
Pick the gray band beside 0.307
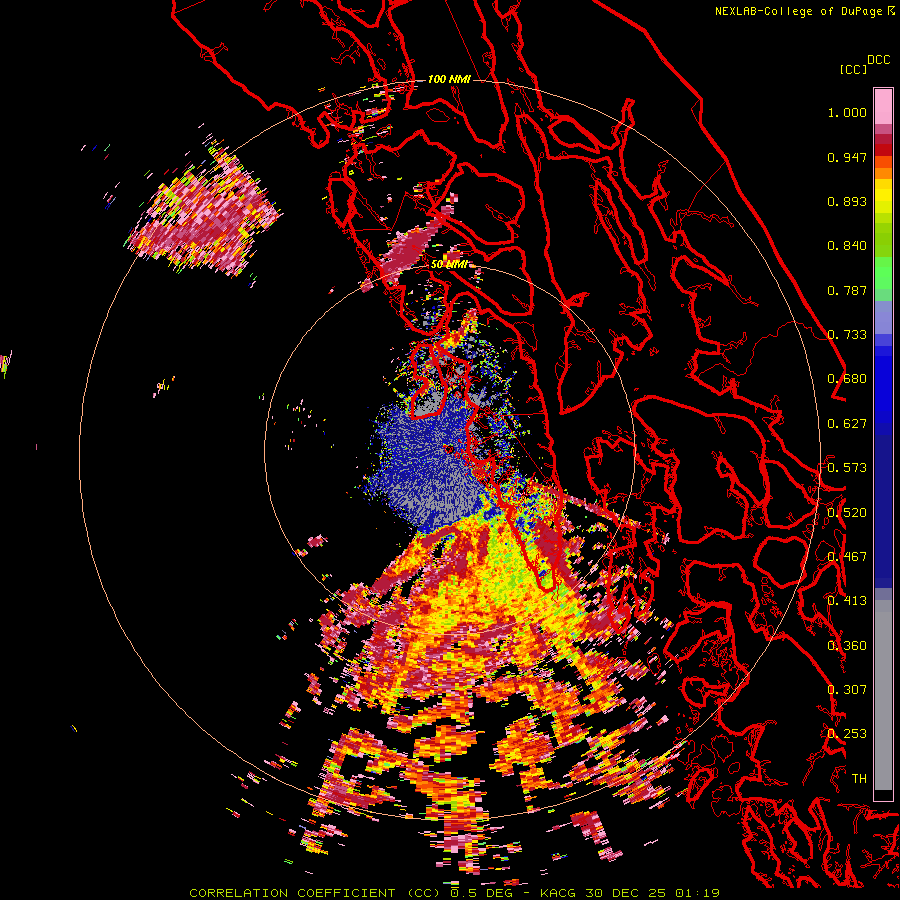[883, 695]
